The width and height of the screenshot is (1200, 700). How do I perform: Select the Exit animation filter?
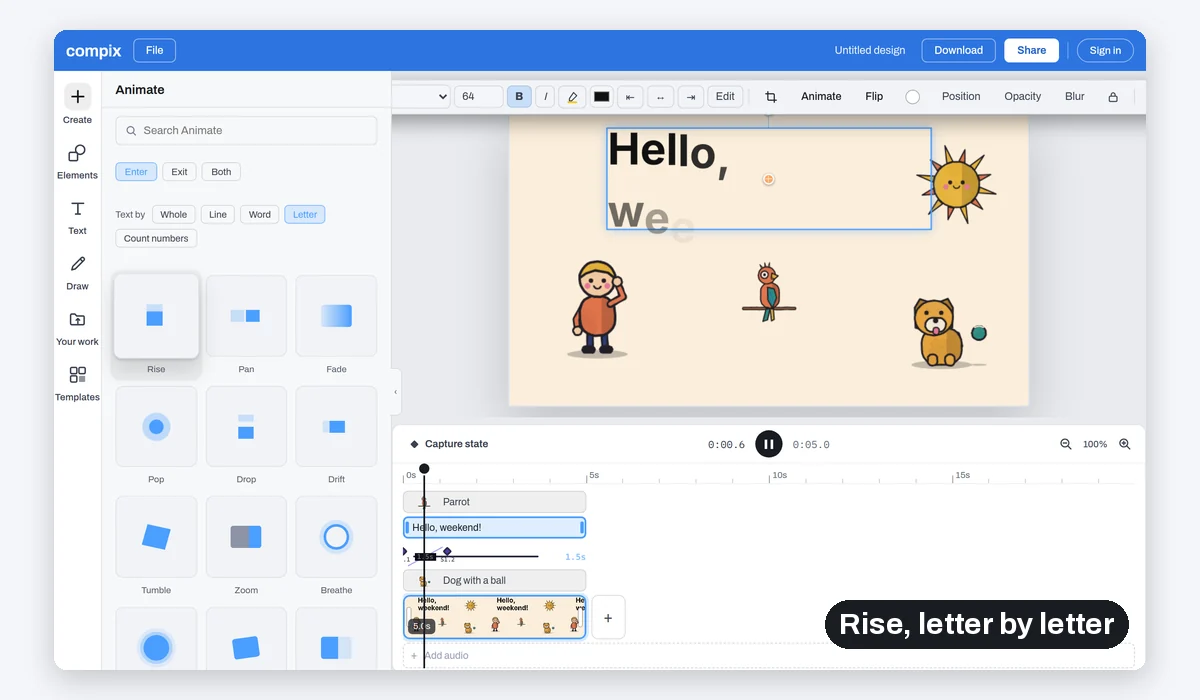point(179,172)
